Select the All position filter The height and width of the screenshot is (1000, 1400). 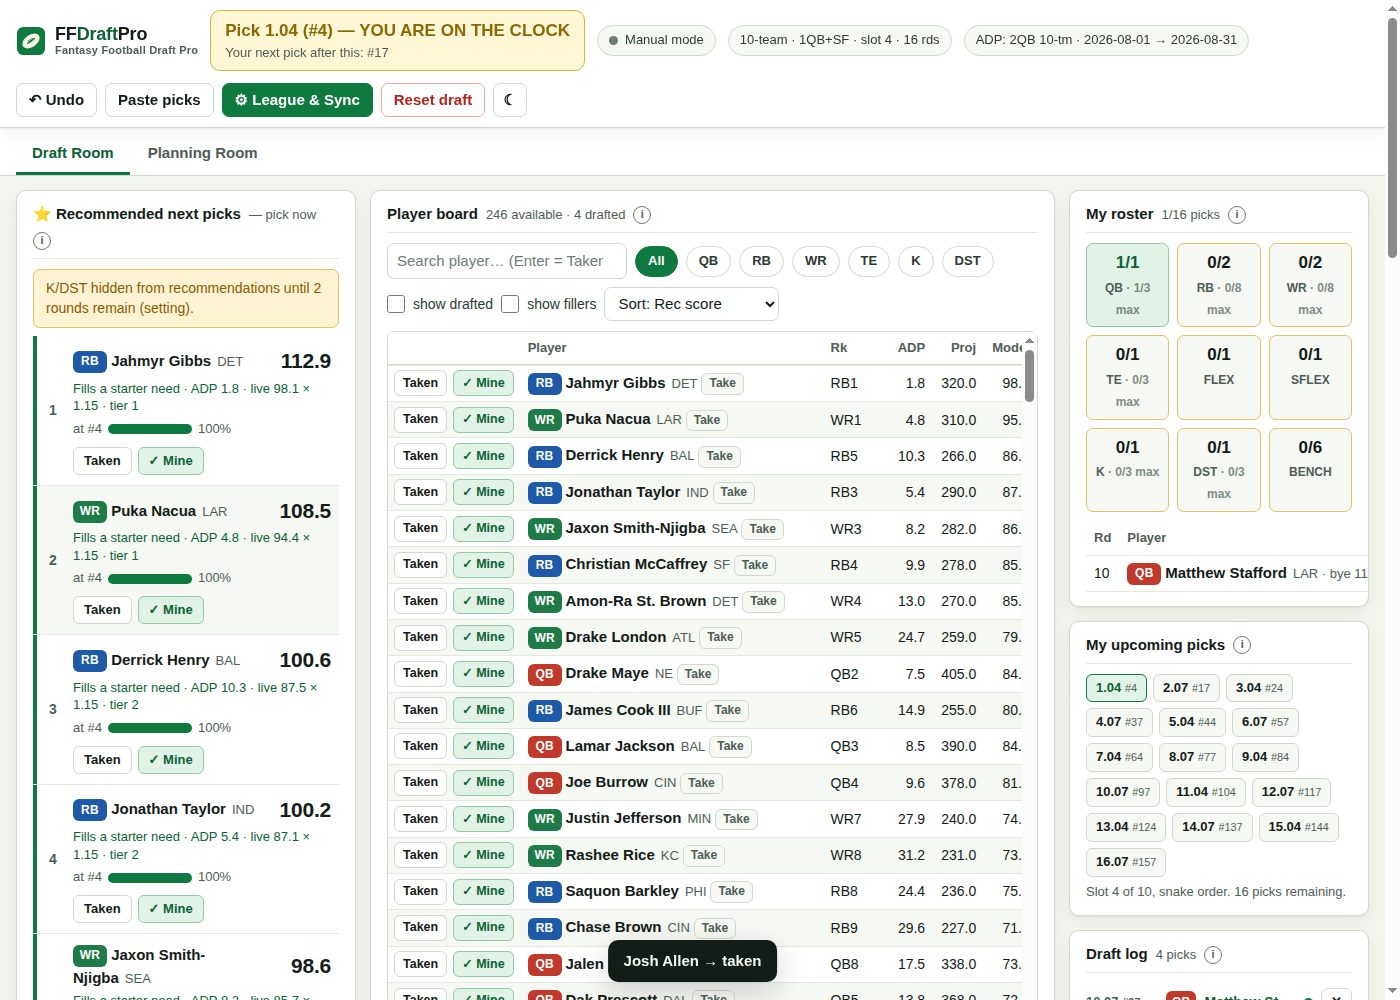(x=656, y=261)
